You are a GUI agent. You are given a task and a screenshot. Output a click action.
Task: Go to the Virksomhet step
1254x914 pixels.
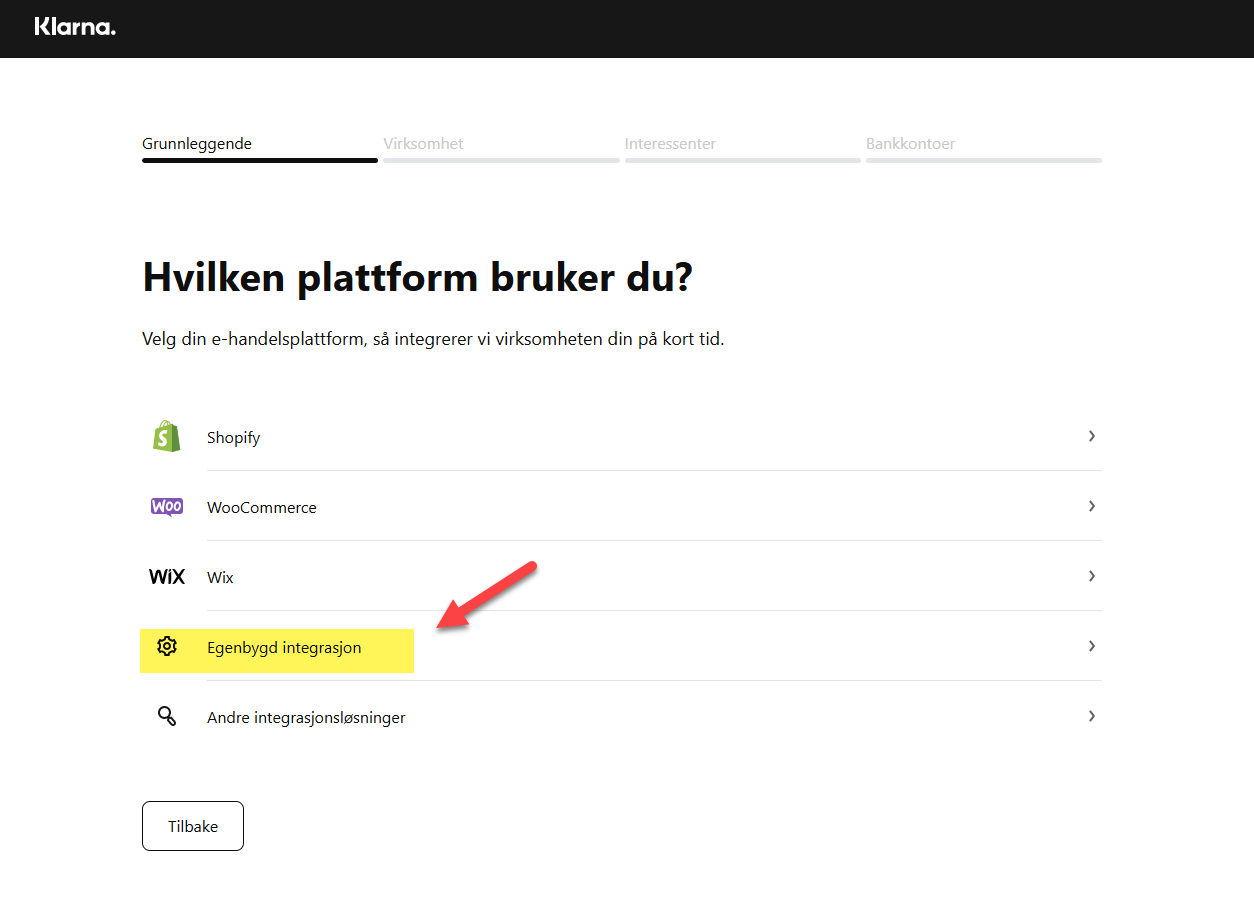[423, 144]
